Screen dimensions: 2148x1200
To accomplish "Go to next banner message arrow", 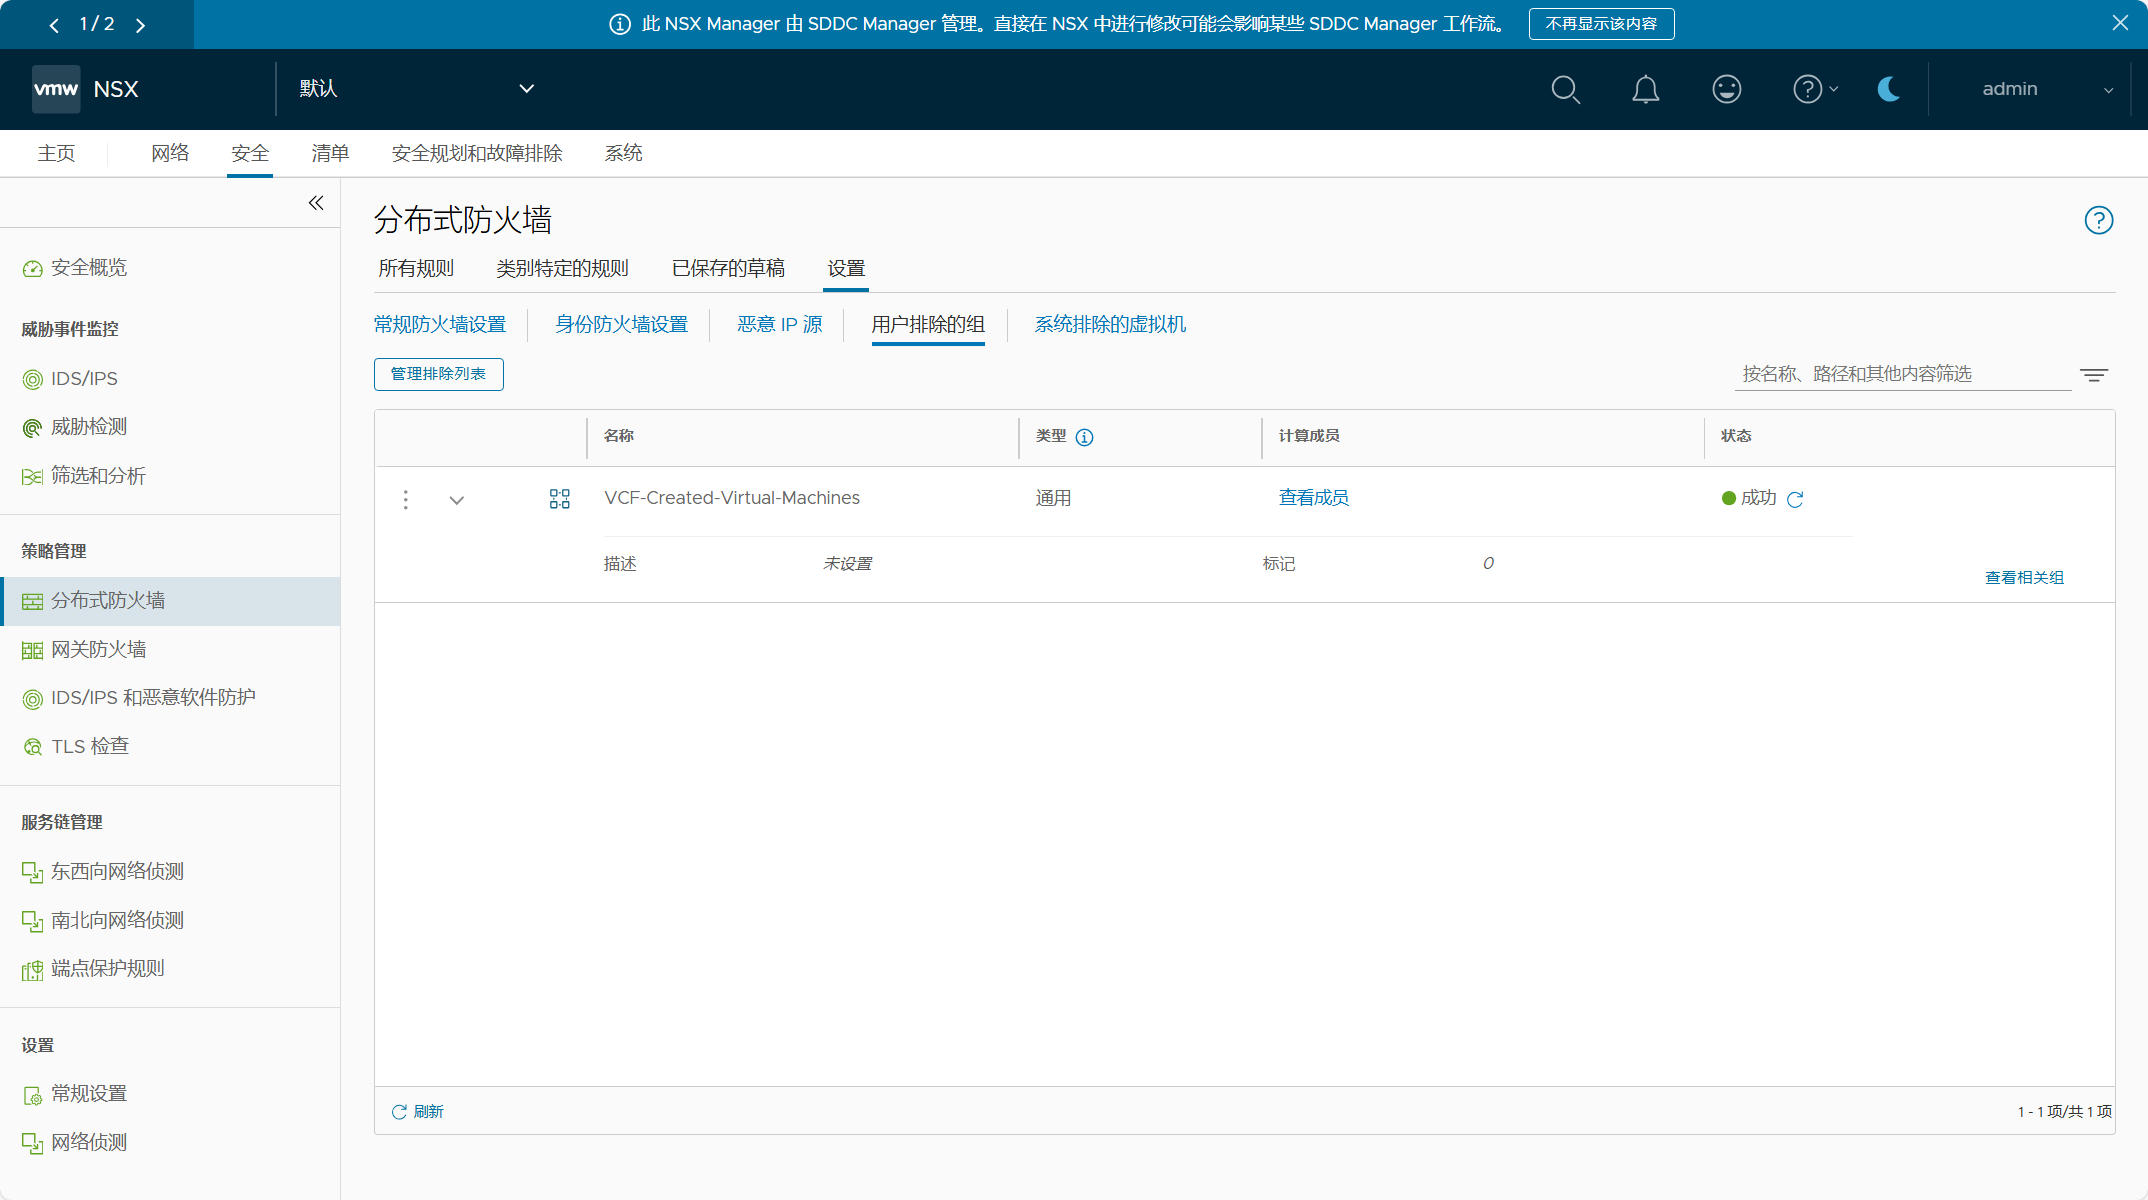I will click(x=141, y=25).
